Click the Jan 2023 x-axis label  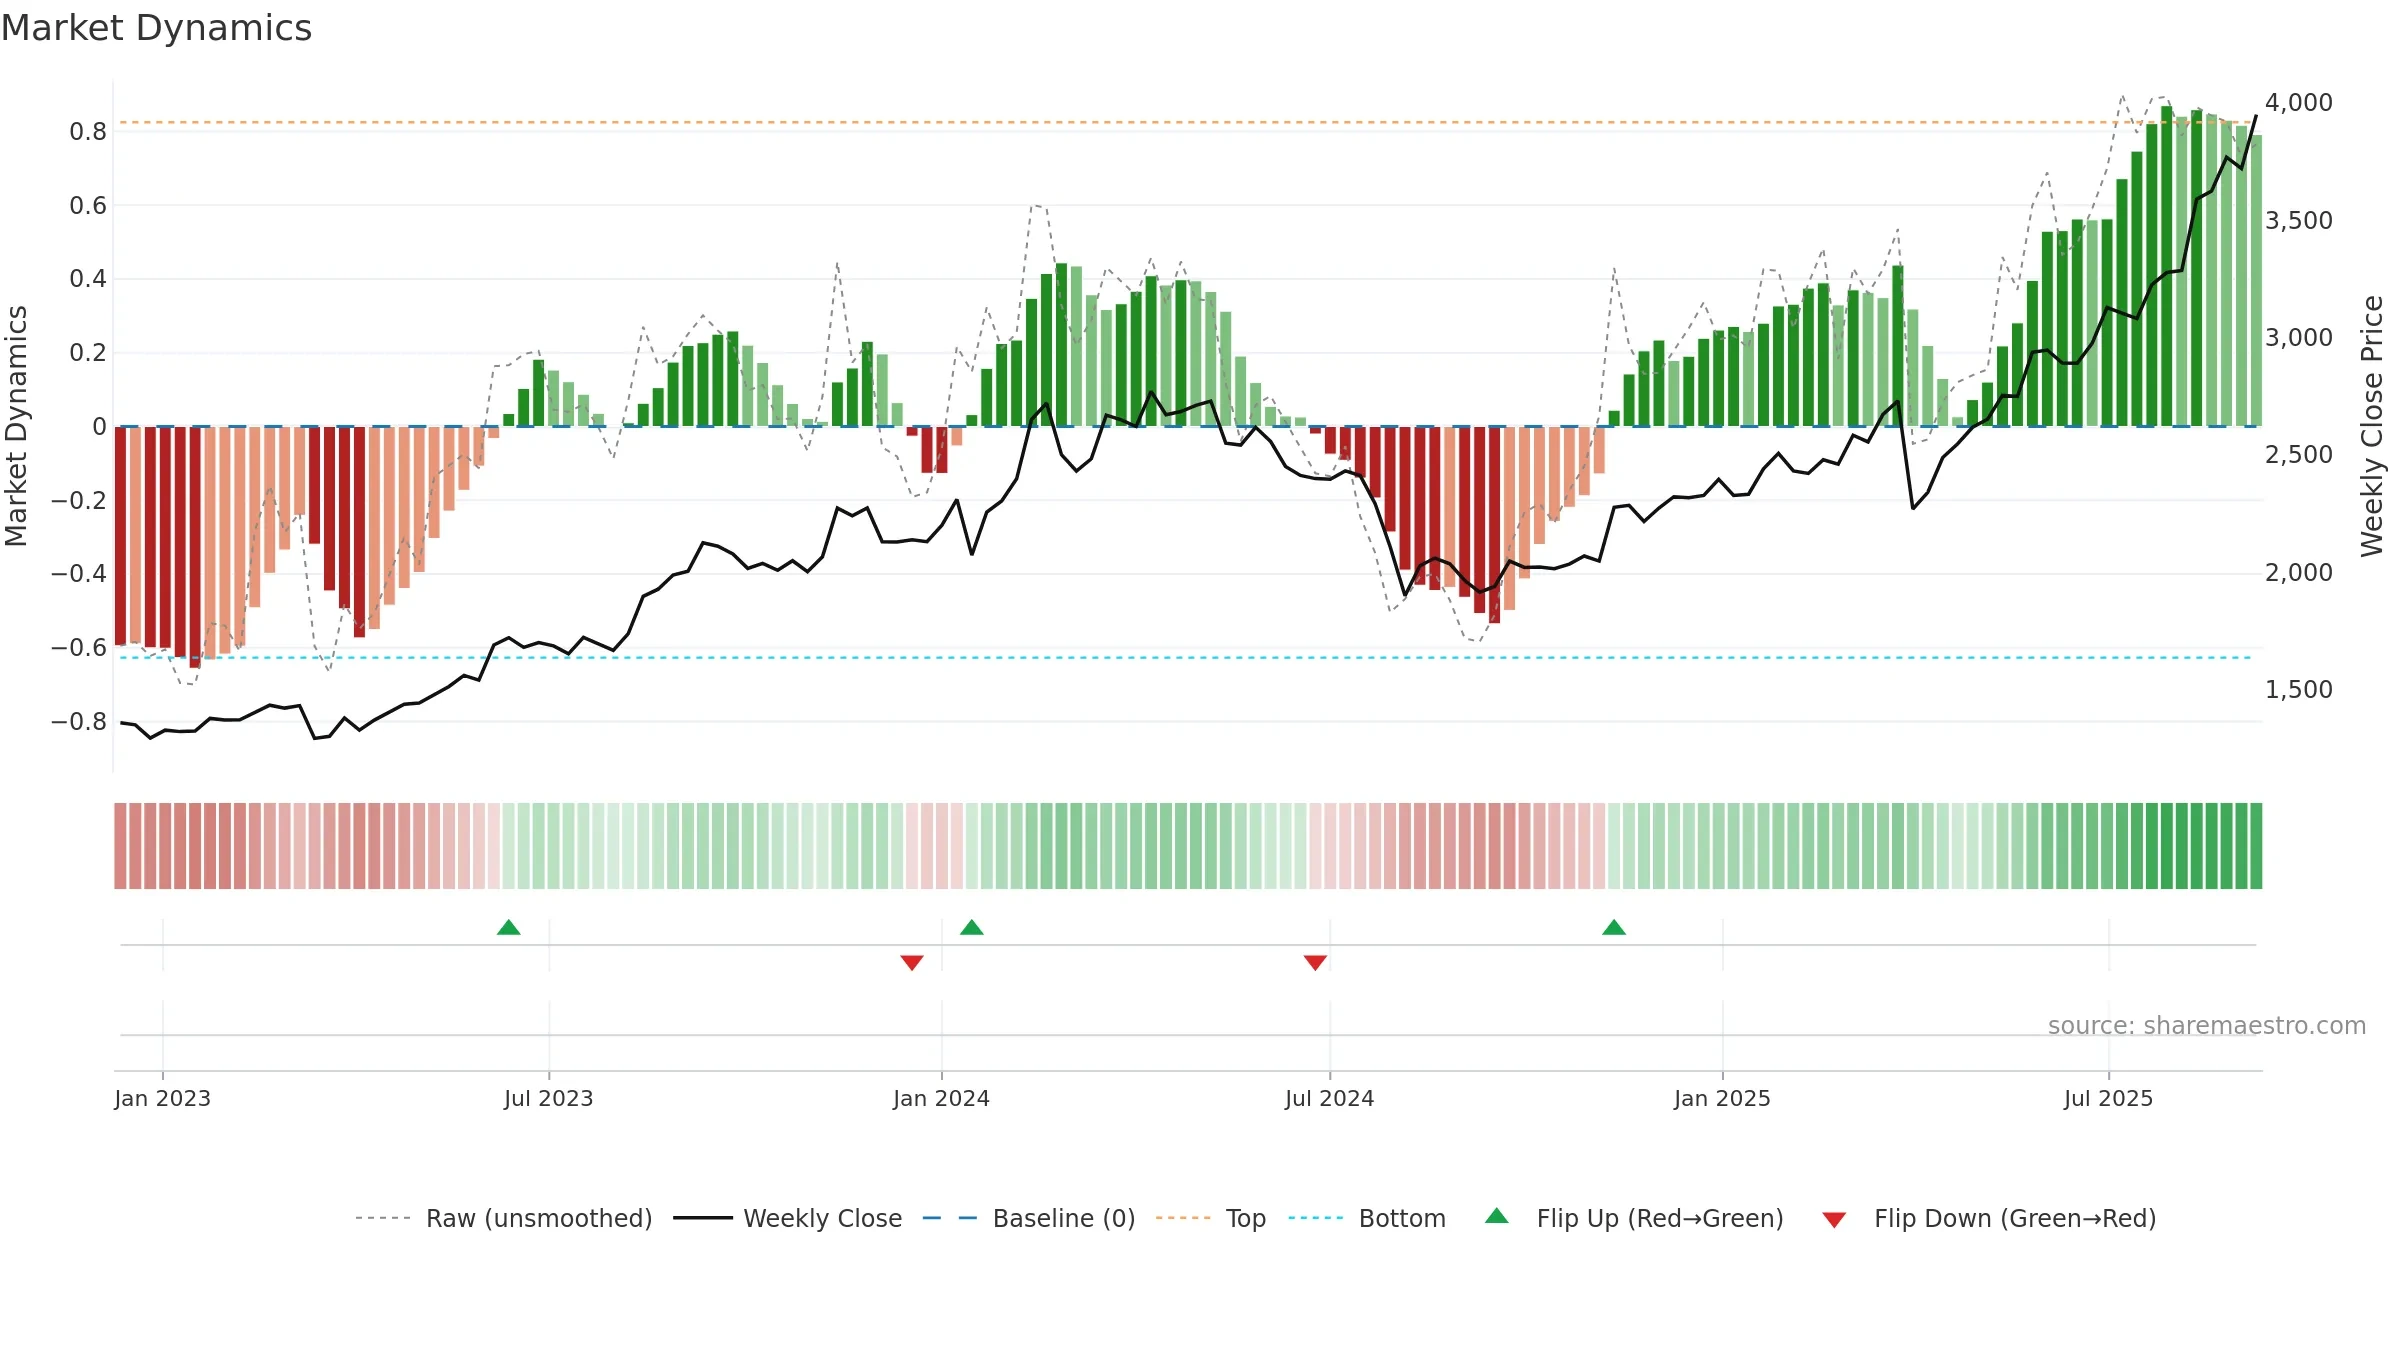tap(163, 1098)
